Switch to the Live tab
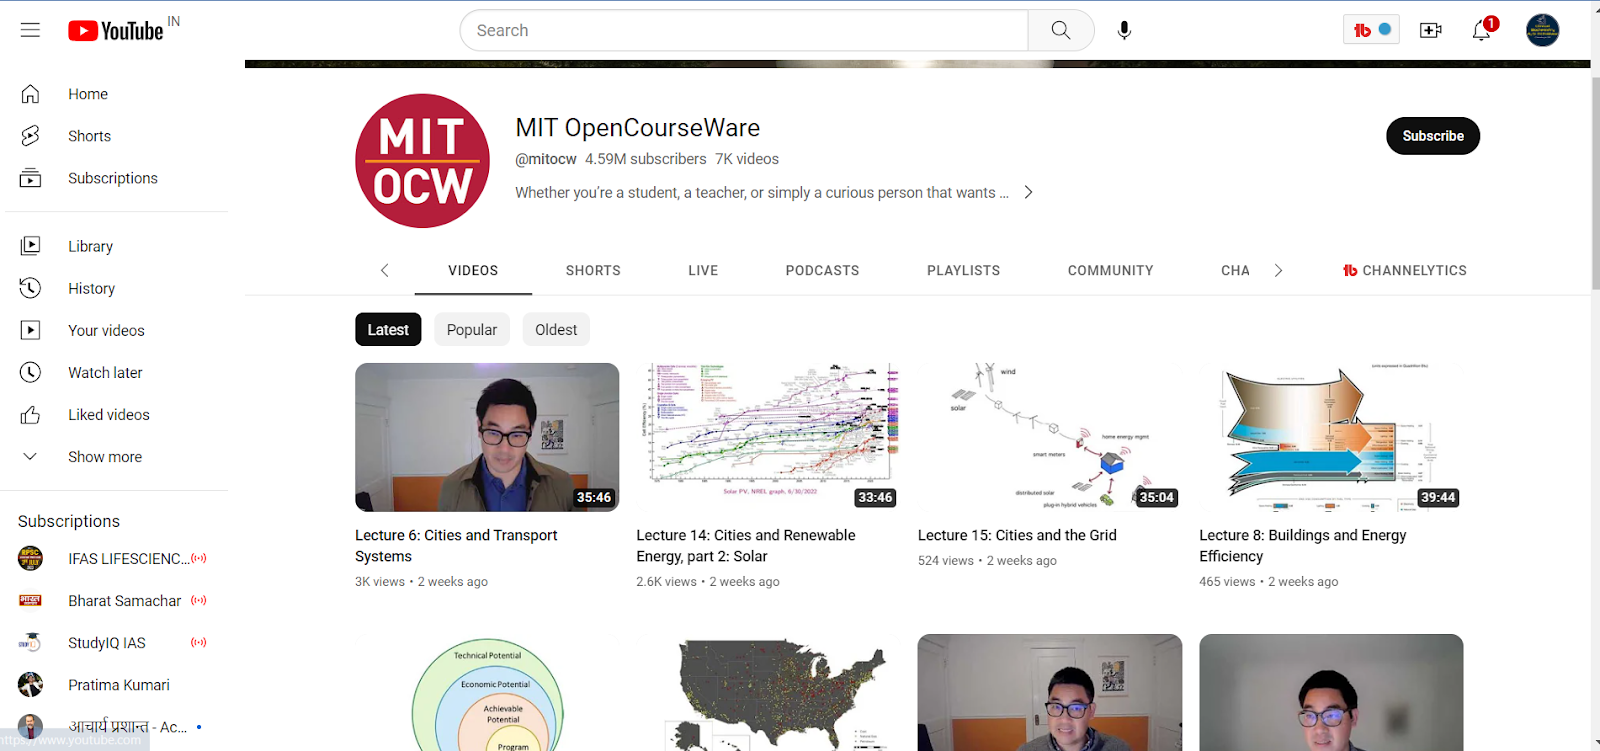This screenshot has height=751, width=1600. click(x=703, y=271)
